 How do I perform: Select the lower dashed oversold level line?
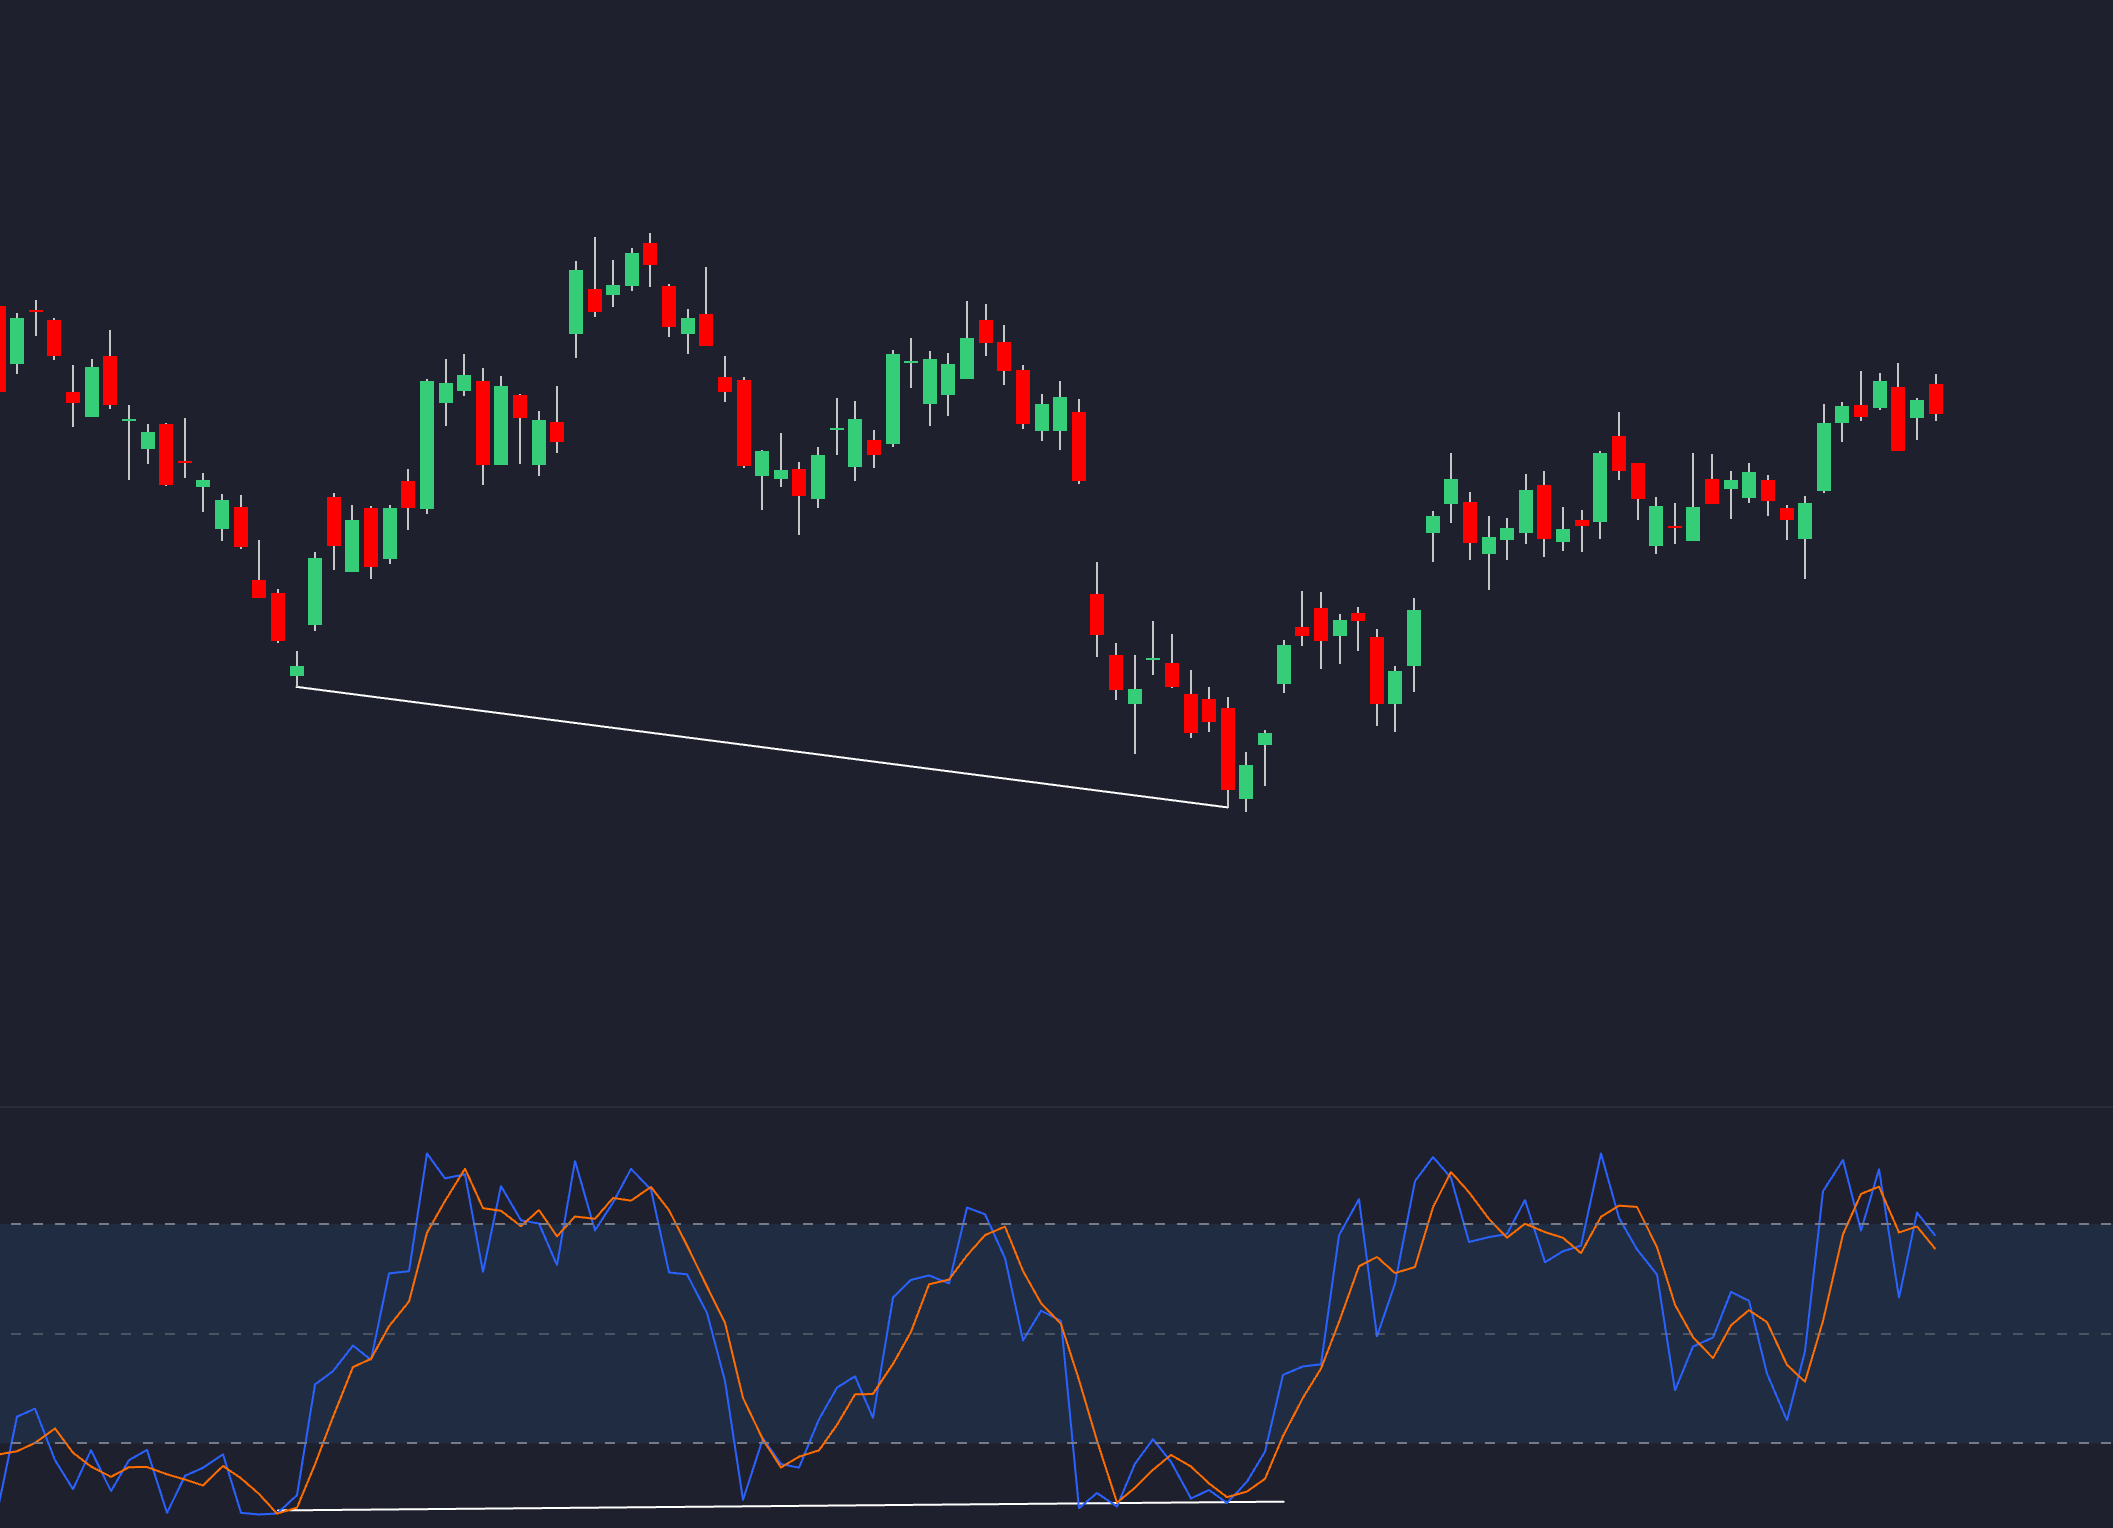(x=1056, y=1443)
